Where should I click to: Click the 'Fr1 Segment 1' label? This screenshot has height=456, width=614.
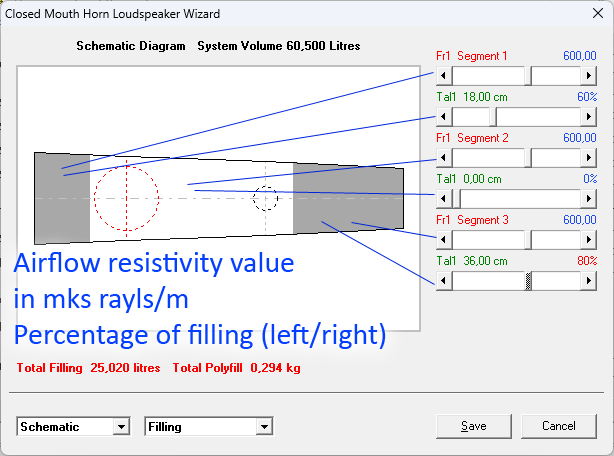click(471, 56)
